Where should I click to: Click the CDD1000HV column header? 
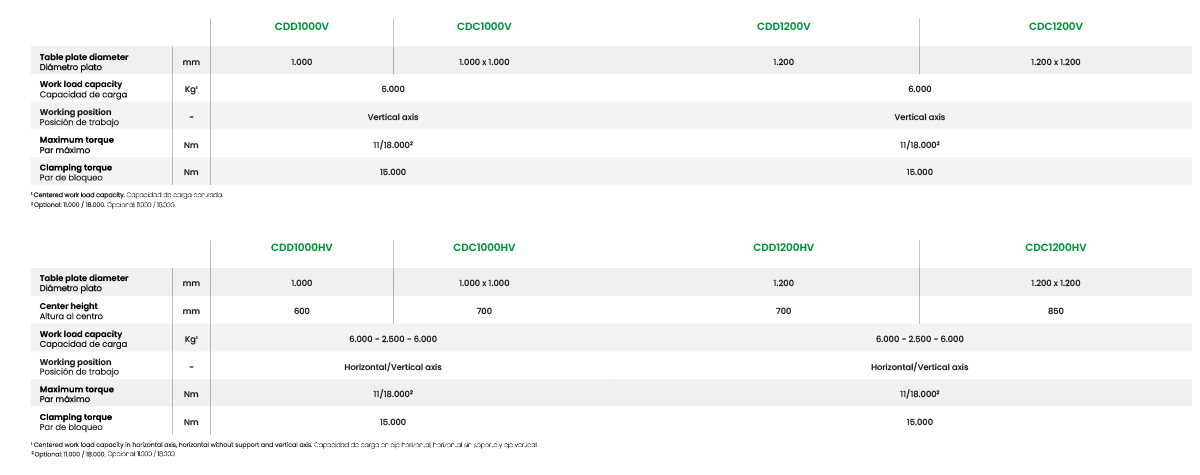coord(301,247)
